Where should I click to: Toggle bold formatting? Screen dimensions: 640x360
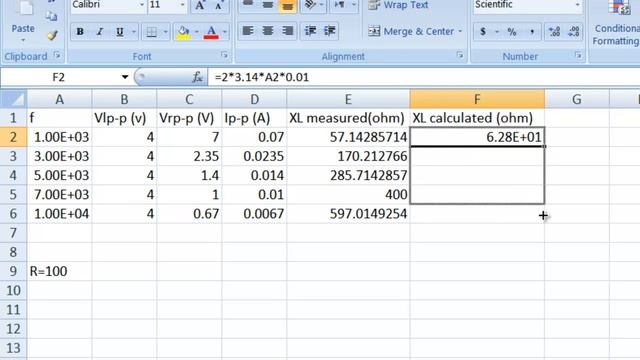(x=80, y=31)
